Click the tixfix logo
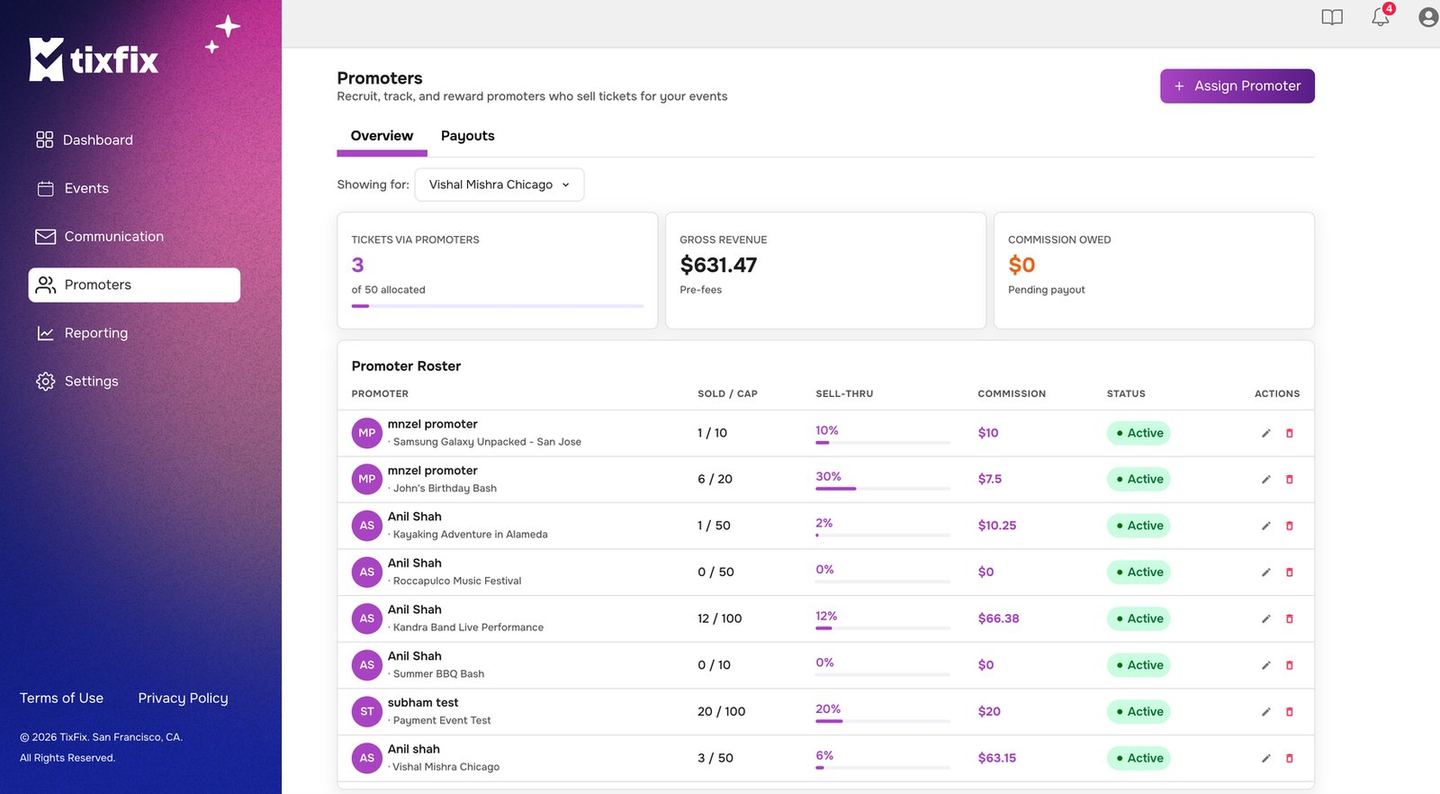1440x794 pixels. [x=94, y=59]
